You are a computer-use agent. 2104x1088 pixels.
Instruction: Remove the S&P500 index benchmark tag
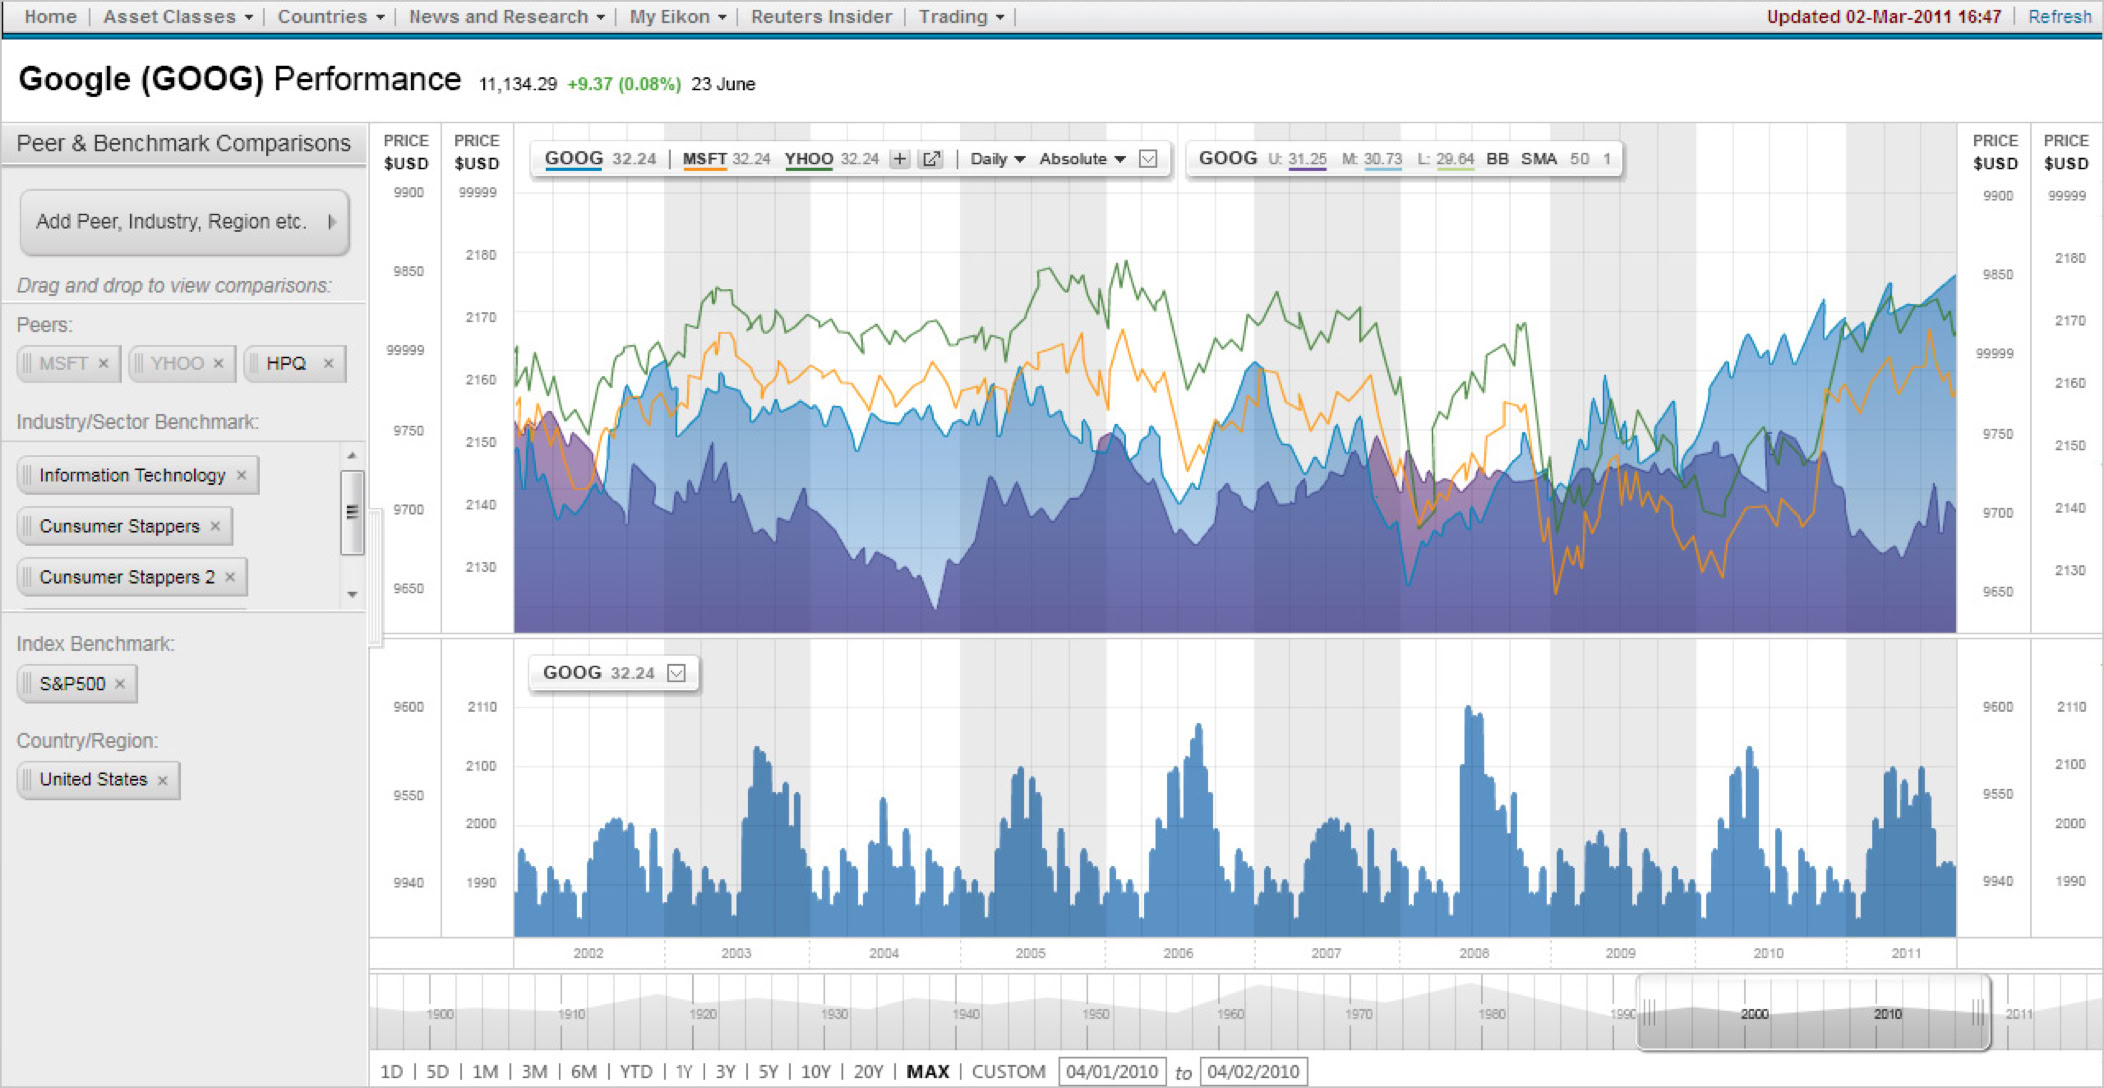tap(120, 684)
